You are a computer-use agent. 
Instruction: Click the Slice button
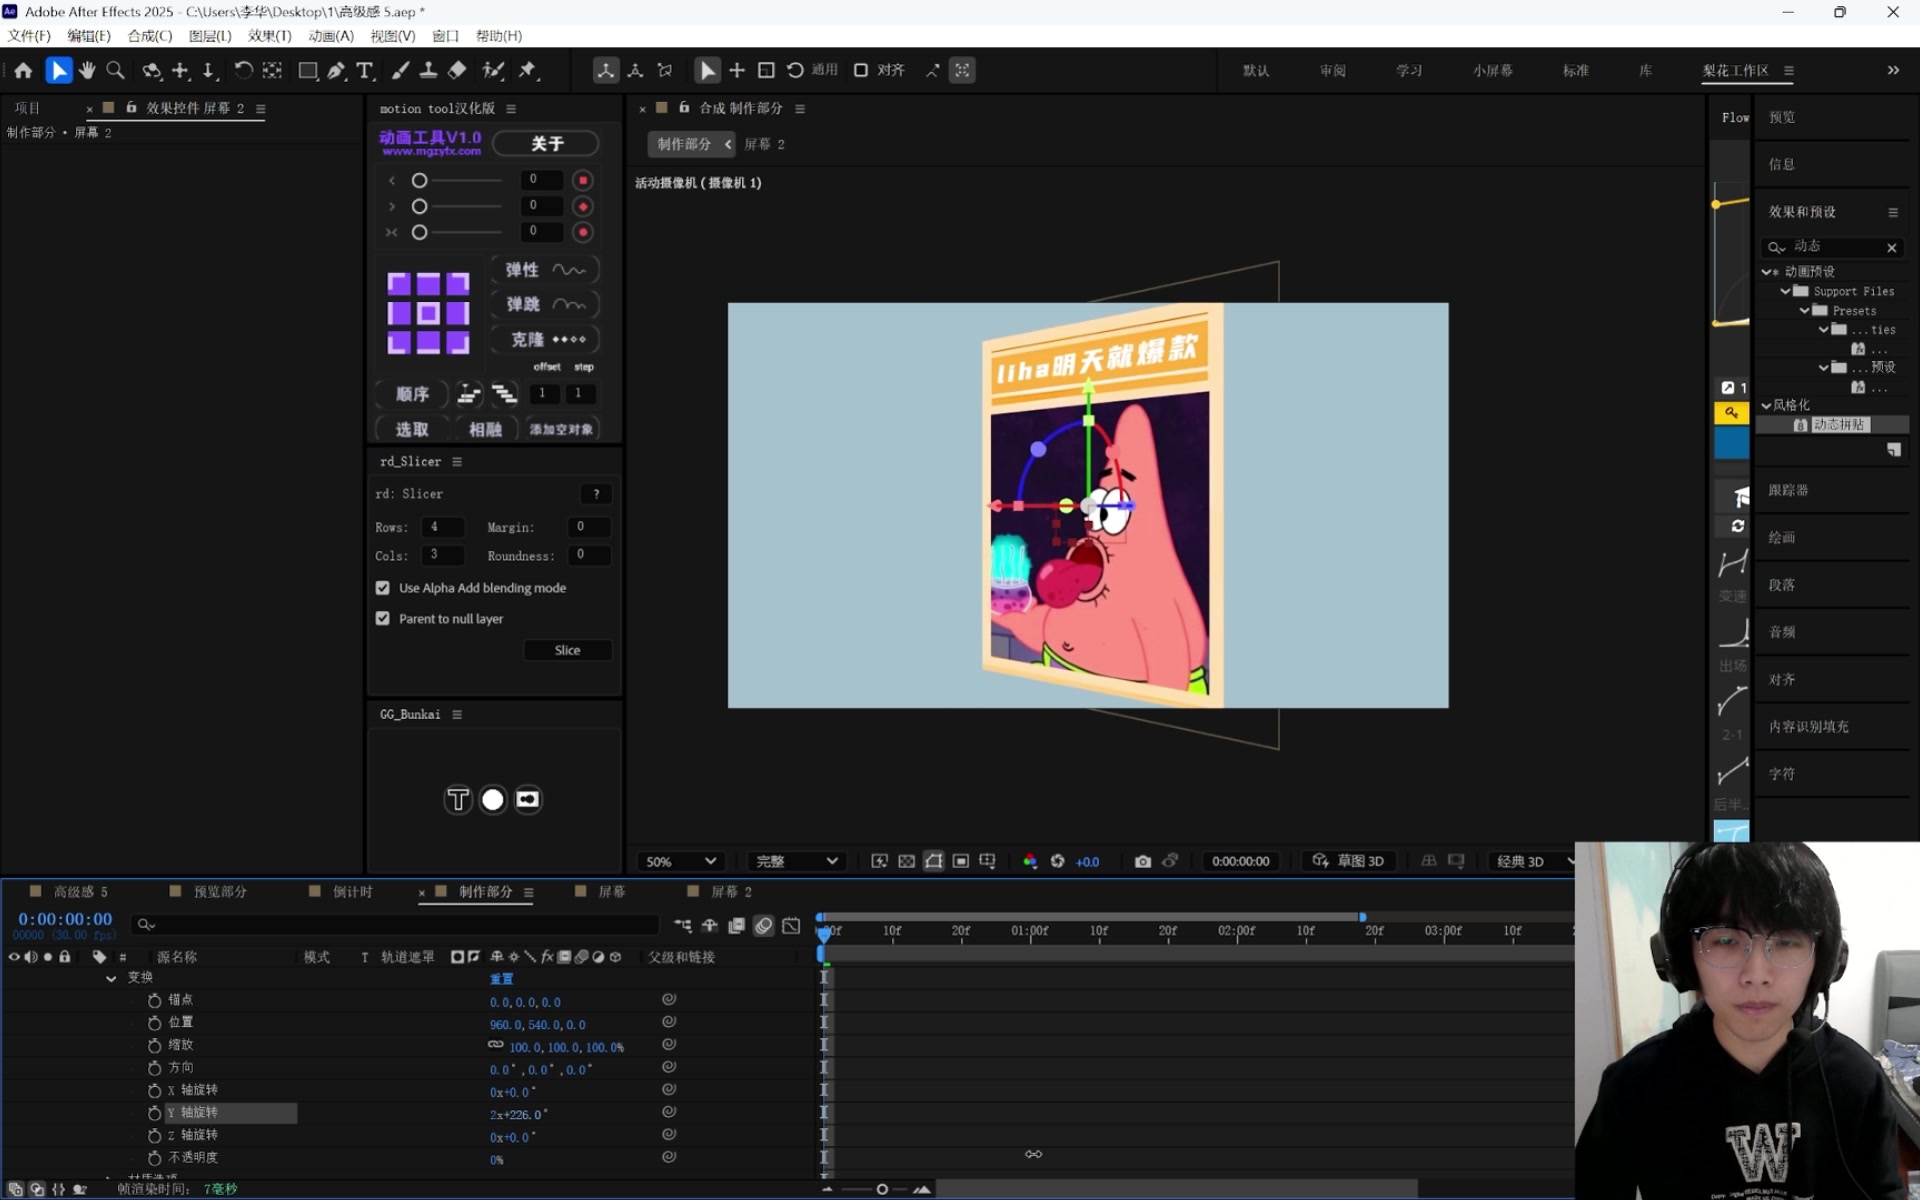567,650
